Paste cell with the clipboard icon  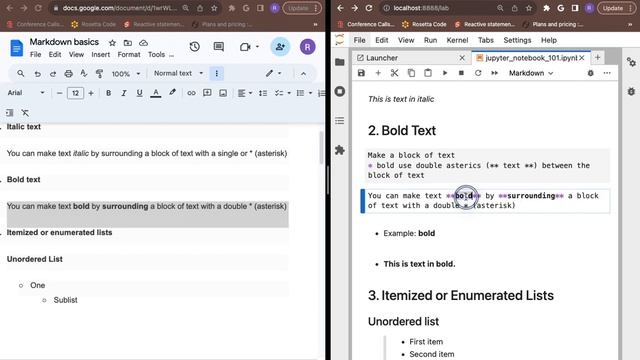tap(428, 73)
